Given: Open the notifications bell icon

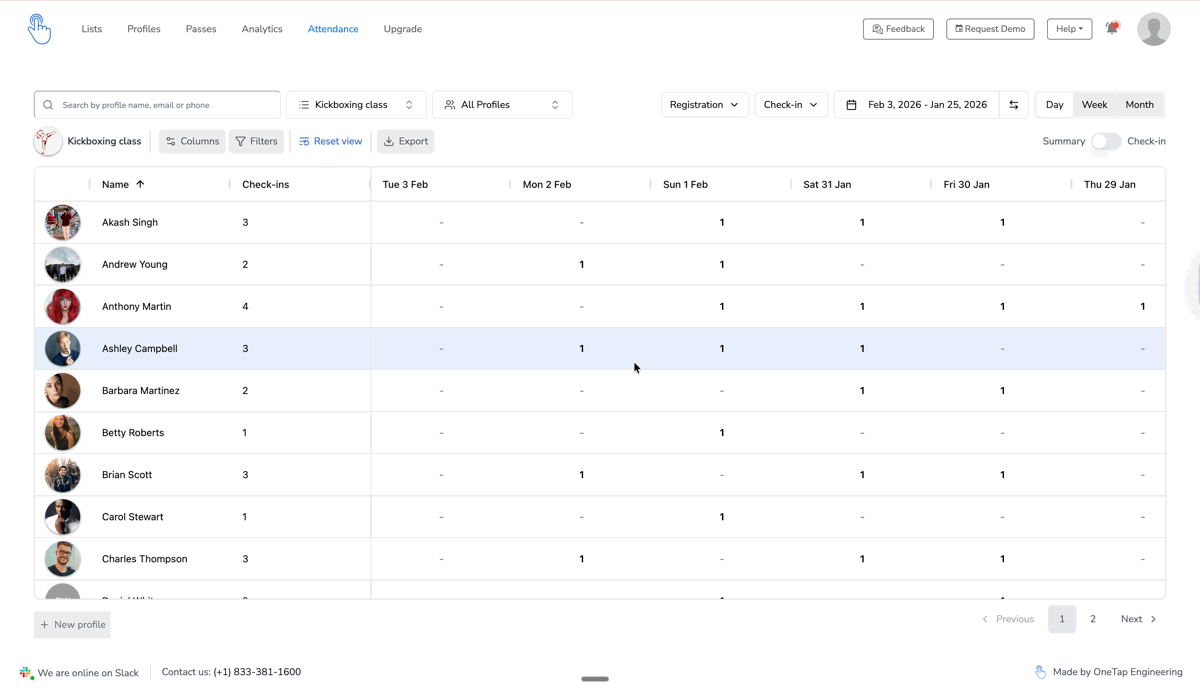Looking at the screenshot, I should click(1112, 29).
